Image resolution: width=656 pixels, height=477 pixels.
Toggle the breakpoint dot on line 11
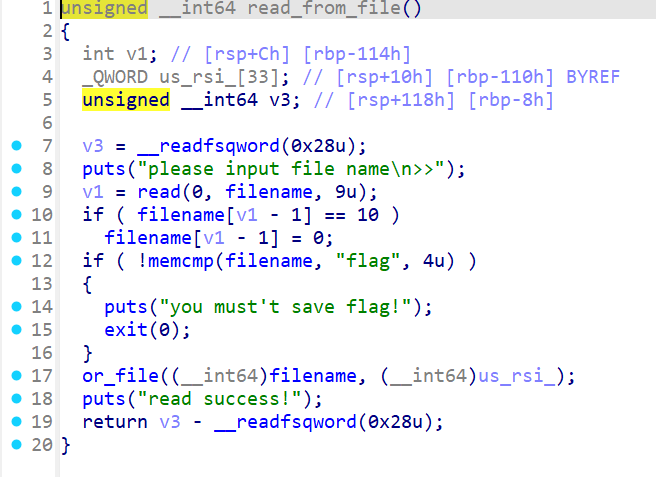[x=16, y=238]
